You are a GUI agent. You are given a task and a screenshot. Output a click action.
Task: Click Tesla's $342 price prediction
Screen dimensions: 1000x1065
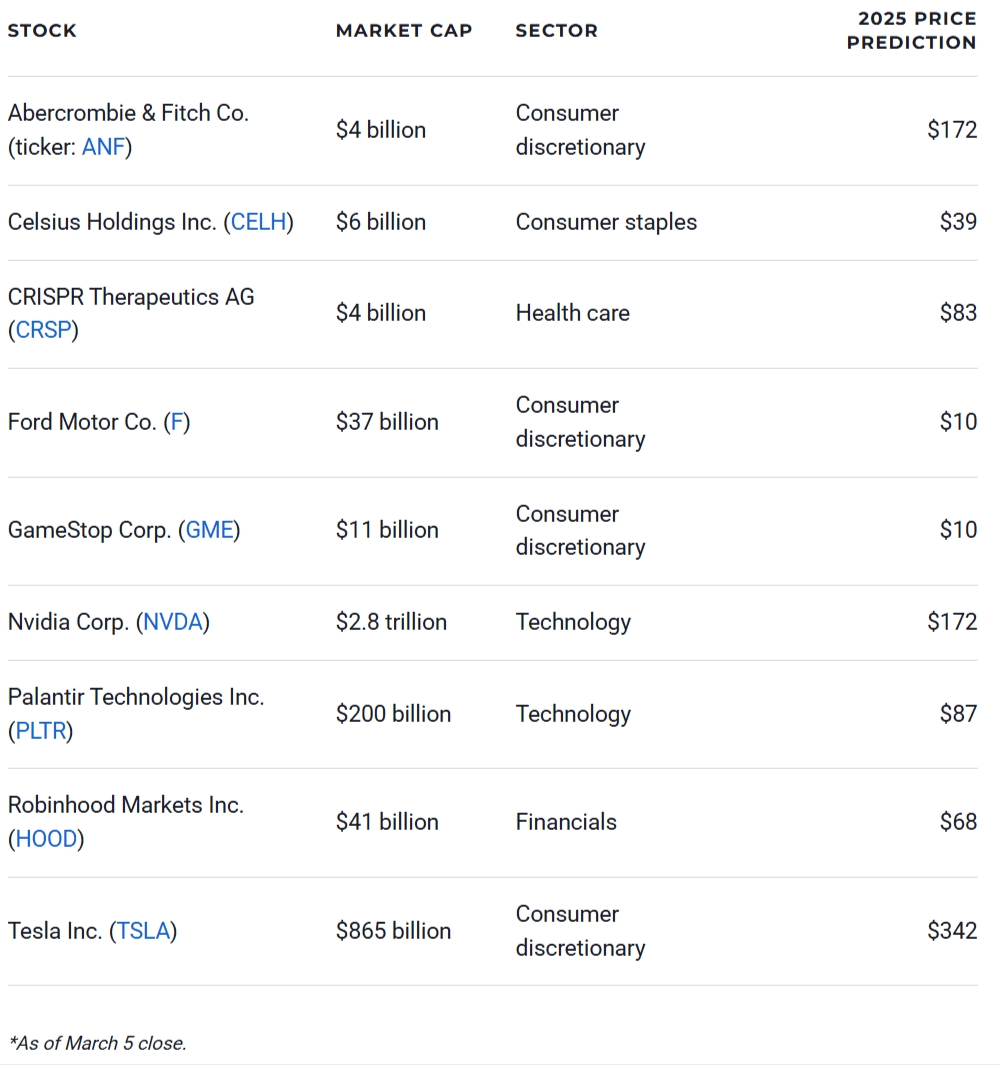point(952,931)
